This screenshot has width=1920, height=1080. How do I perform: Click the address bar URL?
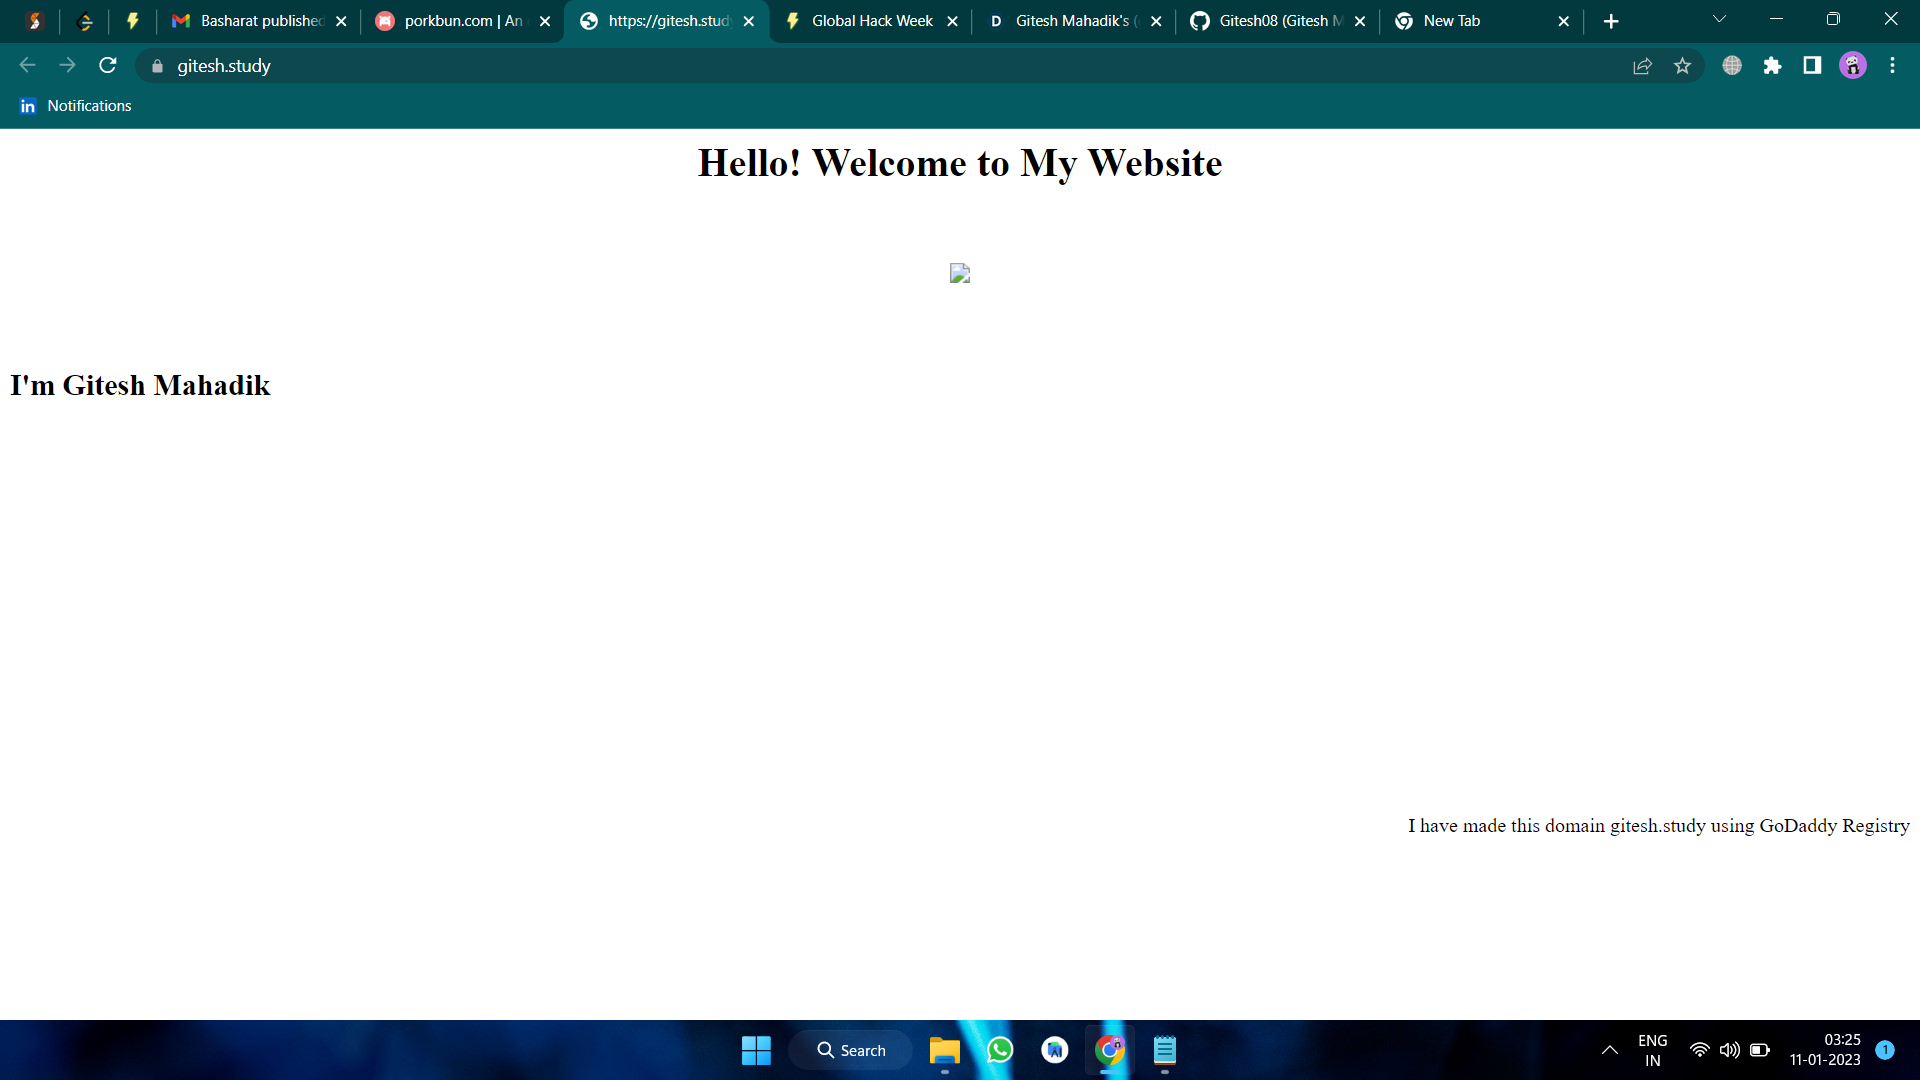(x=224, y=66)
